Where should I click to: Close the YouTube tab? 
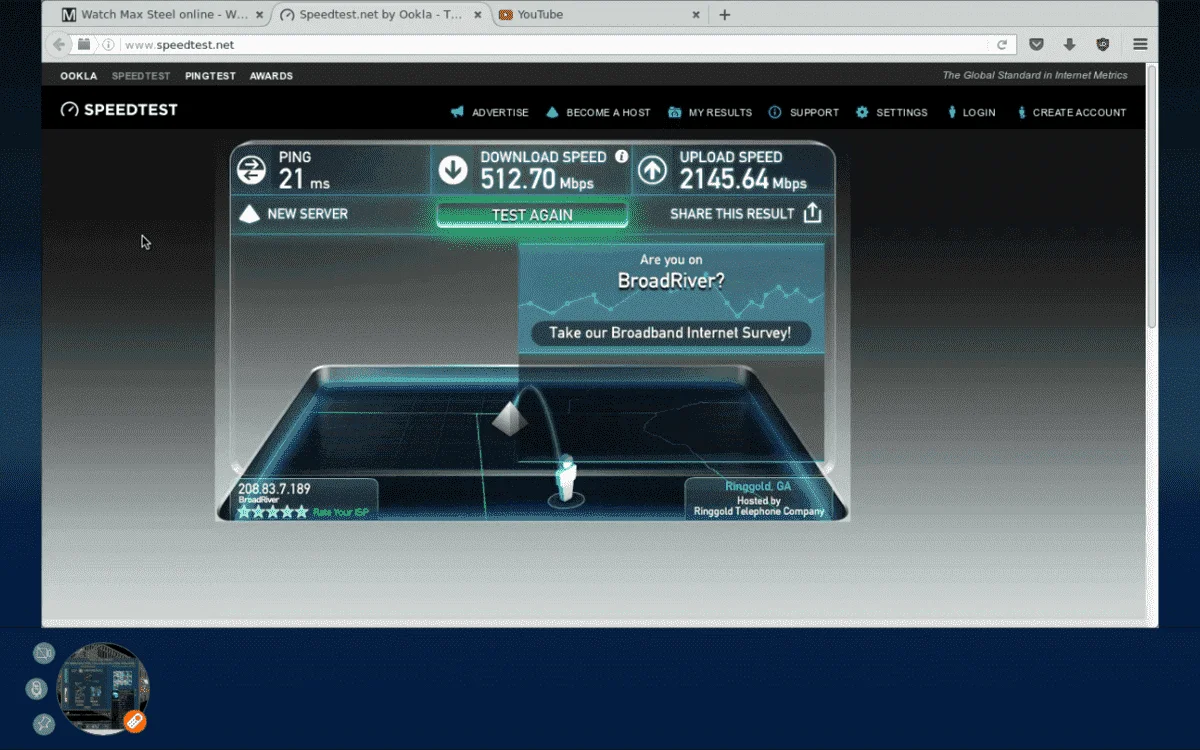pos(696,15)
